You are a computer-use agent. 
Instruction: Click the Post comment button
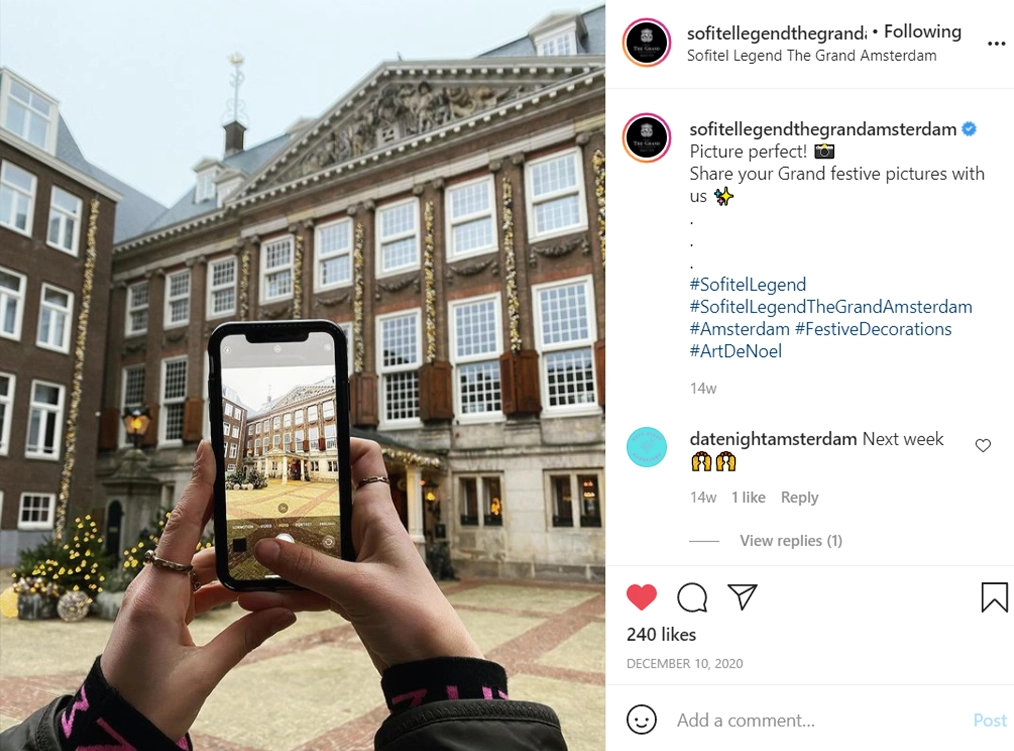[x=989, y=720]
